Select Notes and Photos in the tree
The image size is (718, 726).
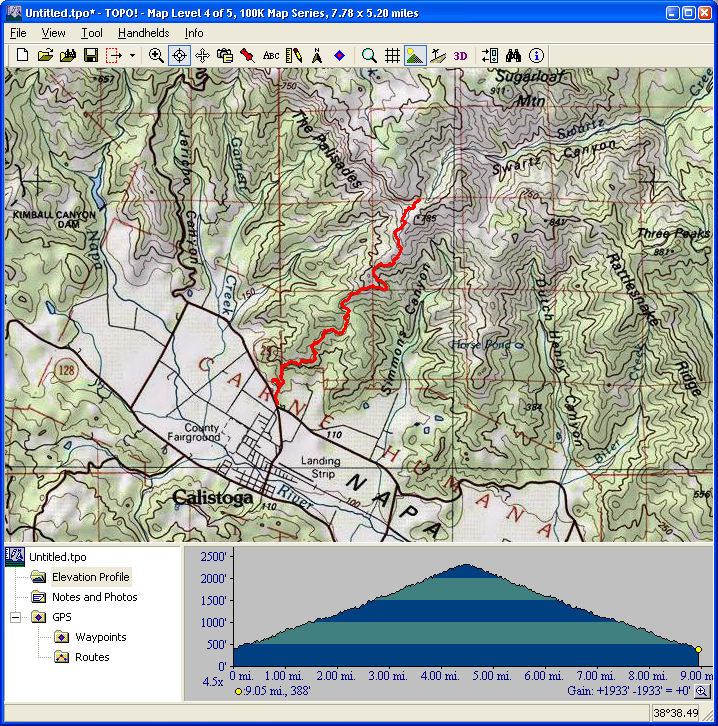click(x=94, y=597)
